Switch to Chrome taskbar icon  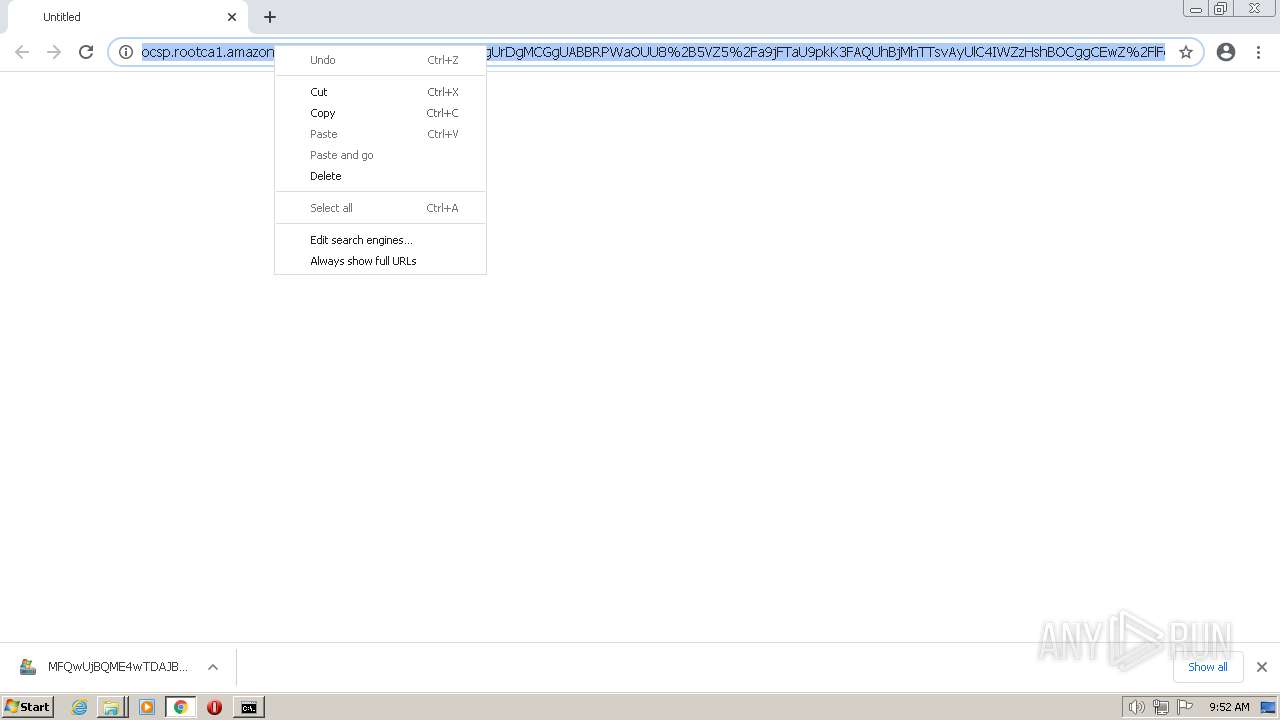181,707
